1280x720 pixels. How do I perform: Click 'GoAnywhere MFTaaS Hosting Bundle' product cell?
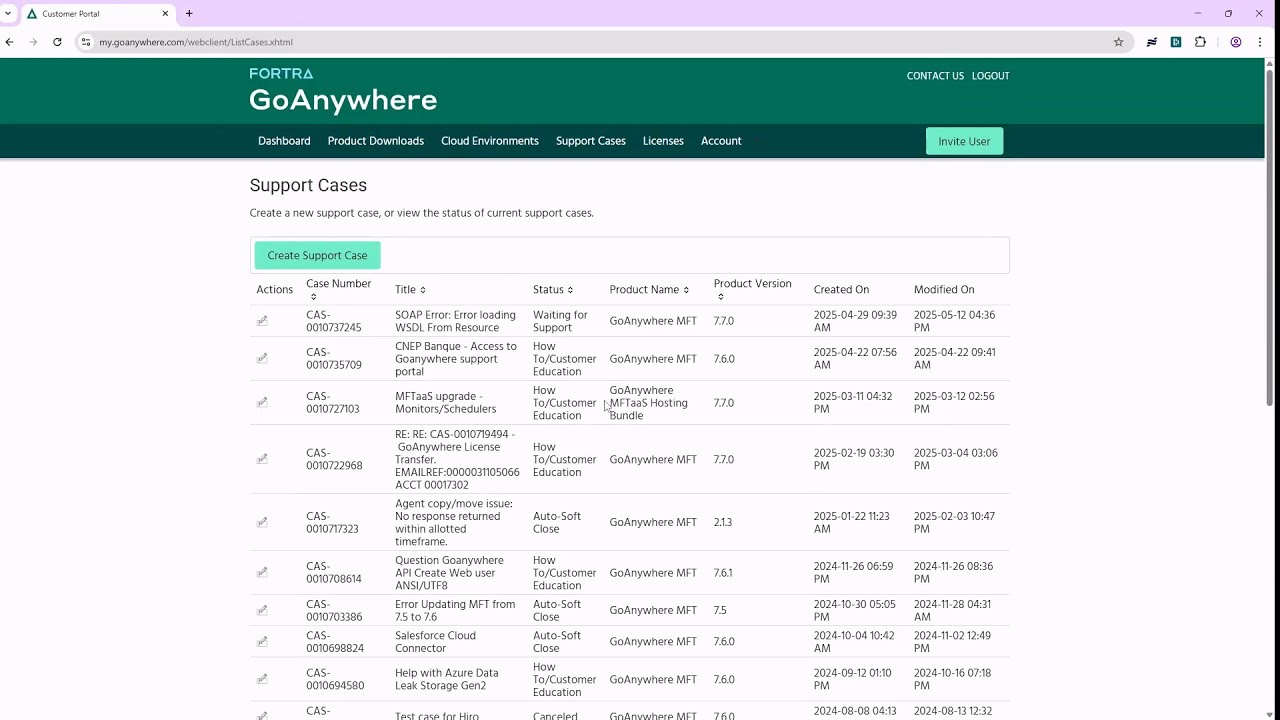(x=649, y=403)
